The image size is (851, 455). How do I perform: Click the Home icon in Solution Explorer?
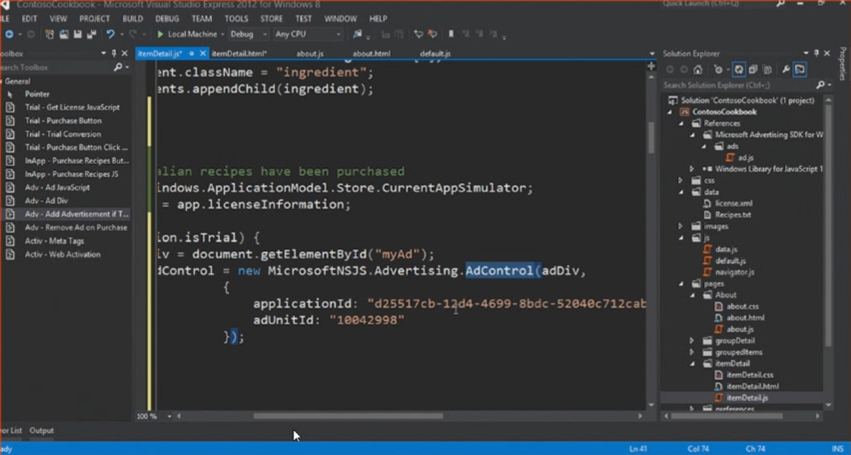698,69
